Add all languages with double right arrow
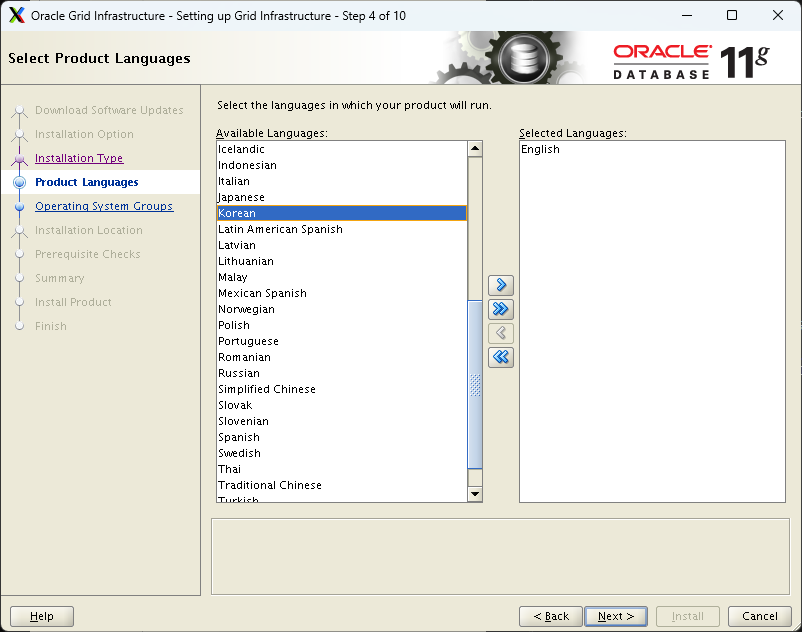 click(501, 309)
